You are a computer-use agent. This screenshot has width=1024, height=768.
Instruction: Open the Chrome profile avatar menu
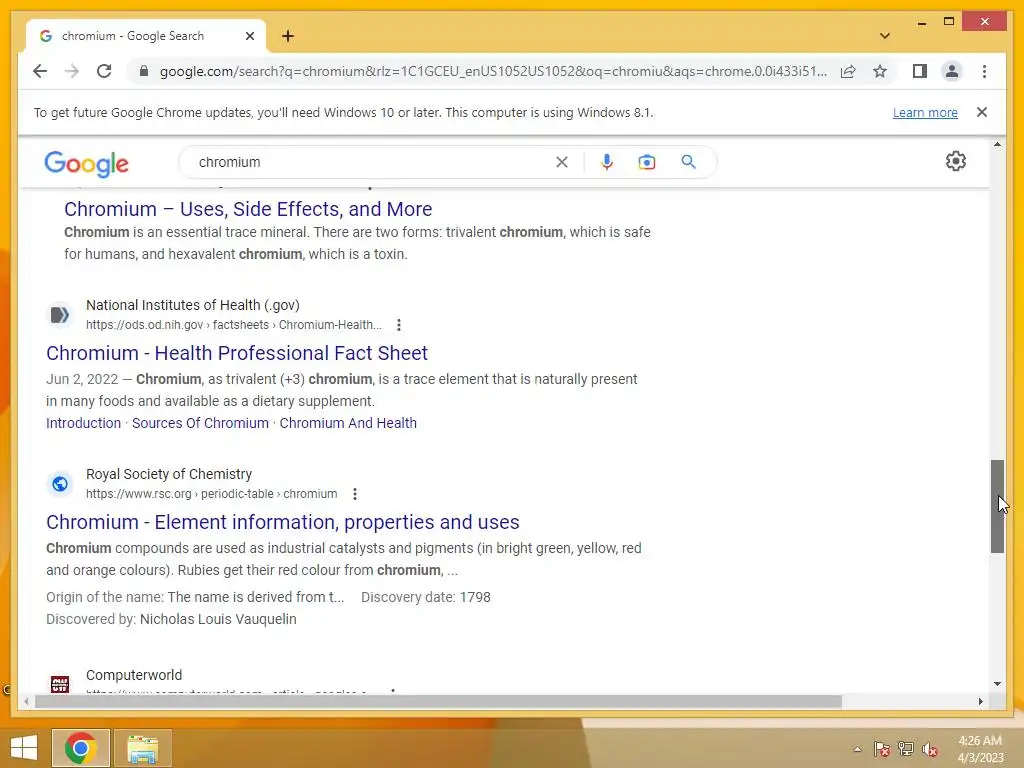[952, 71]
